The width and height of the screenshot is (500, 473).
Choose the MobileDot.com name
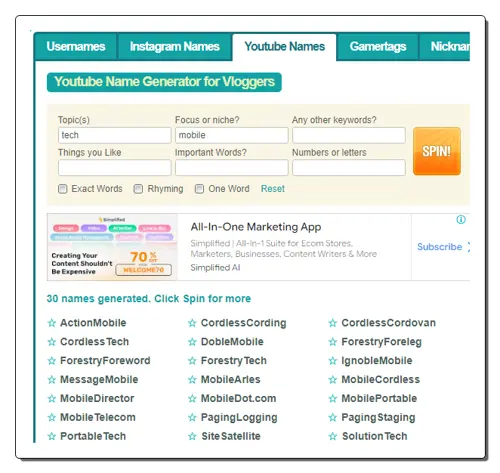pos(238,399)
